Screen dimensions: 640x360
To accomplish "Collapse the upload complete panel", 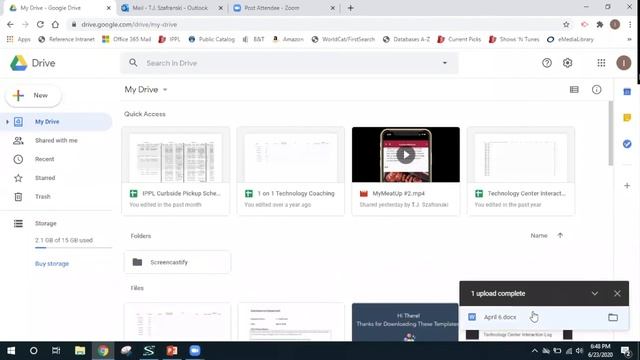I will tap(595, 294).
